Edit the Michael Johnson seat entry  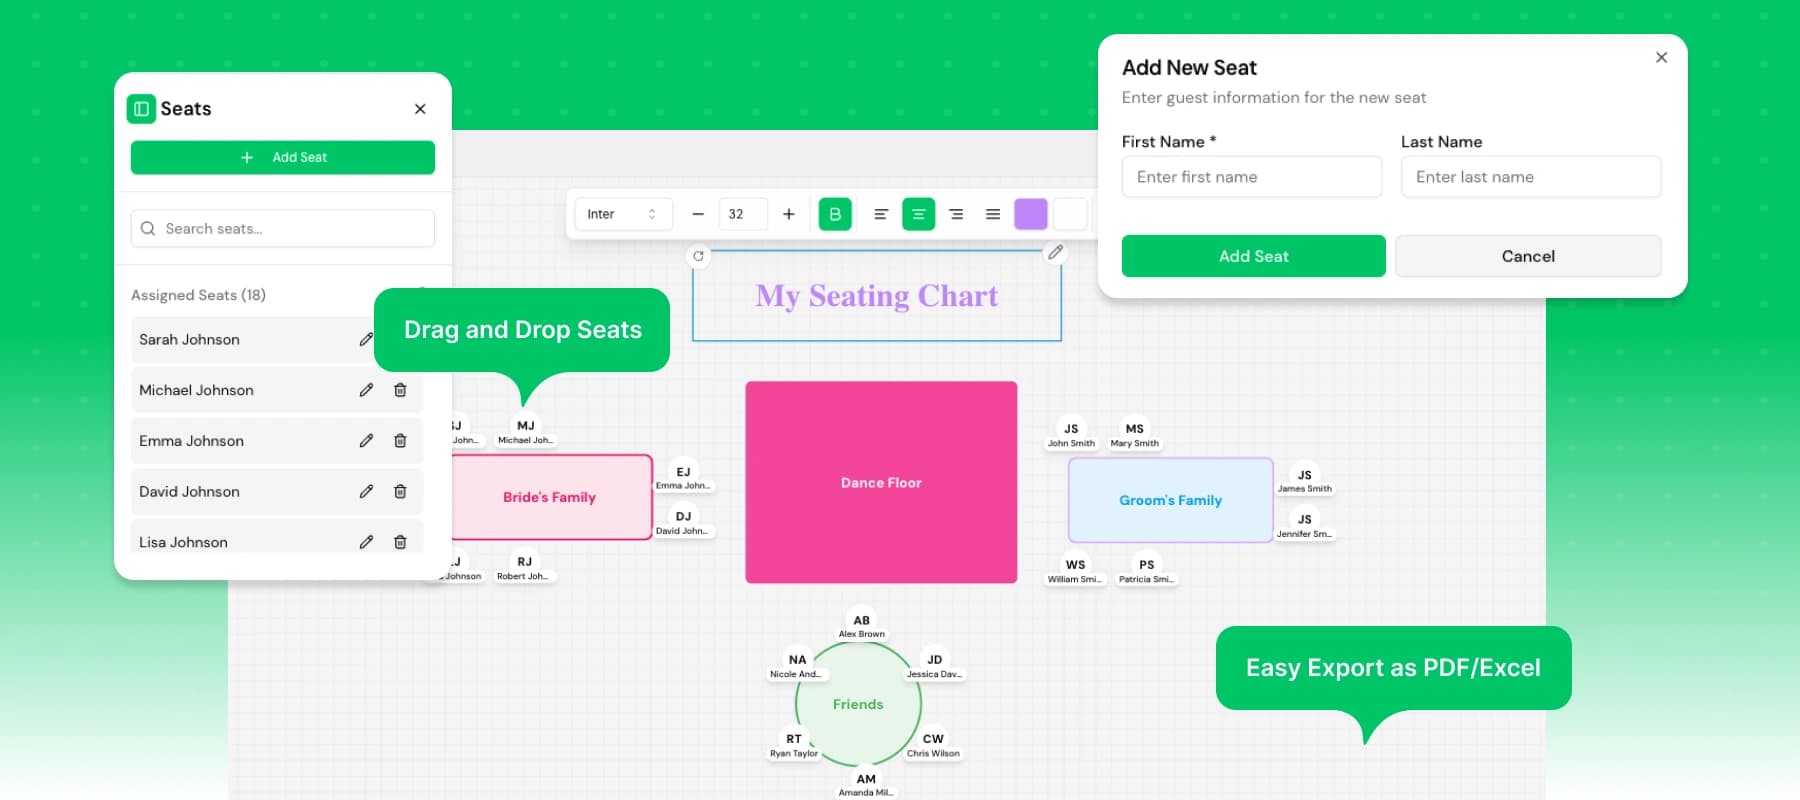coord(366,390)
